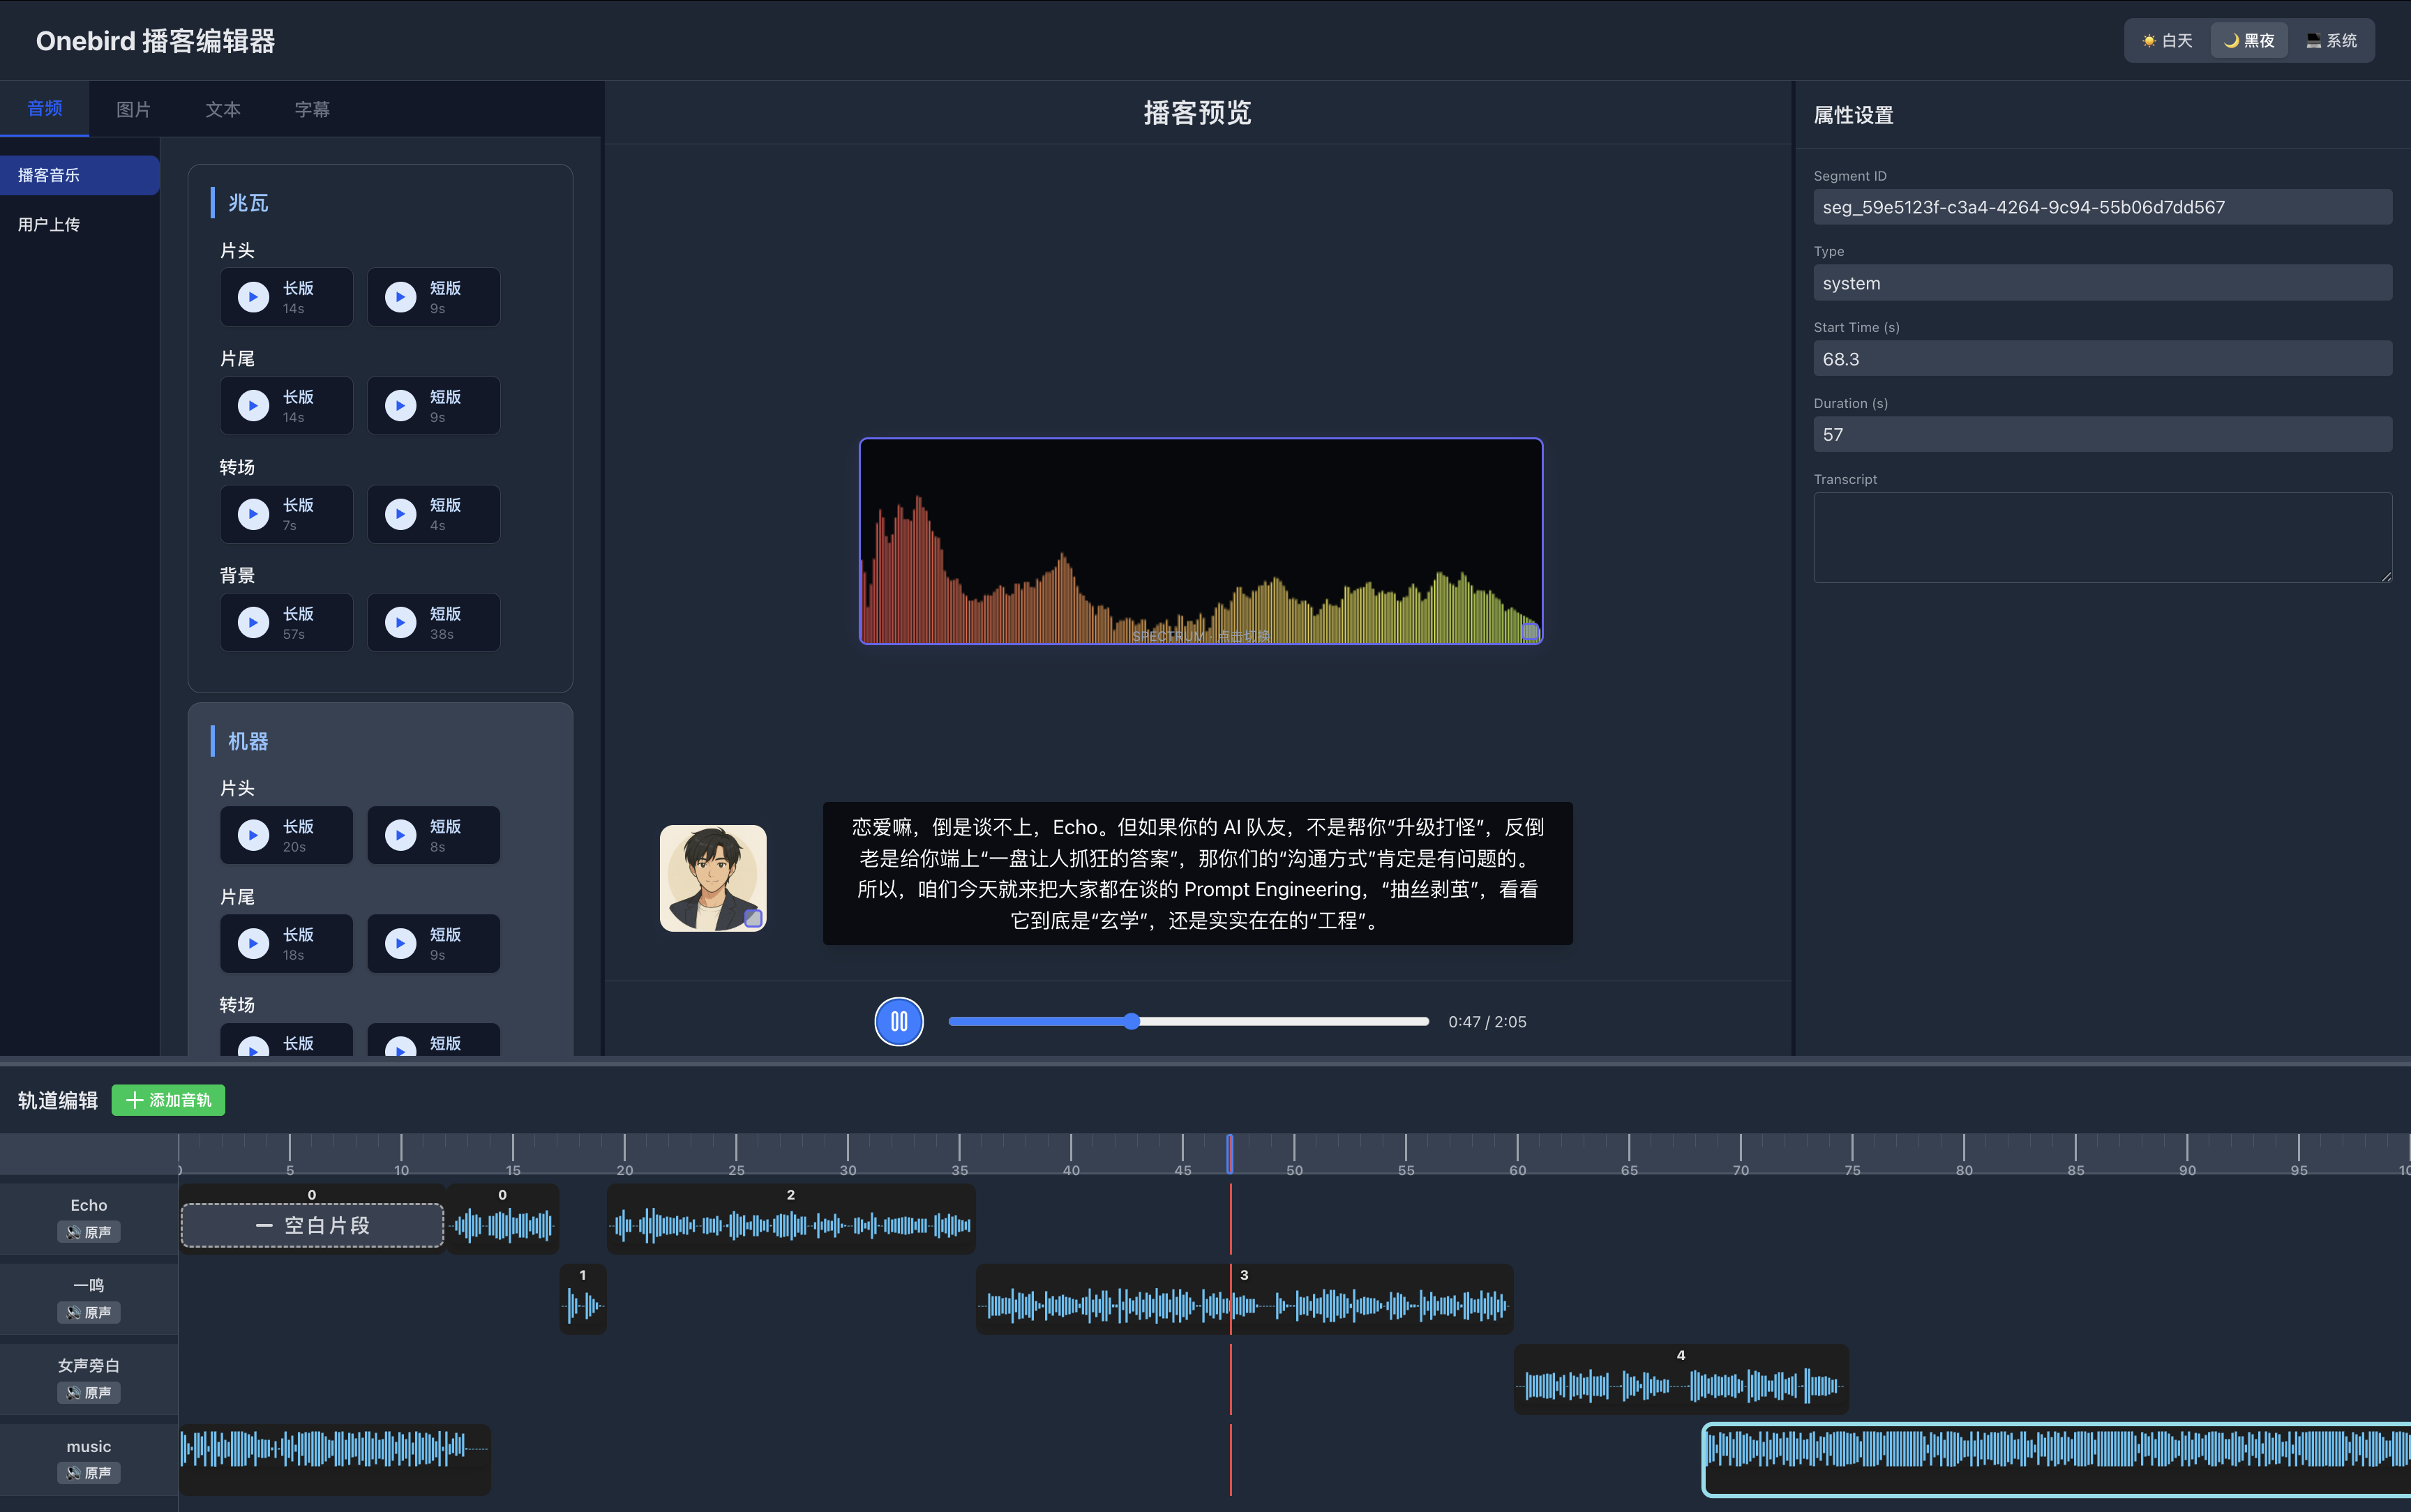This screenshot has width=2411, height=1512.
Task: Collapse the 机器 sound section
Action: 248,740
